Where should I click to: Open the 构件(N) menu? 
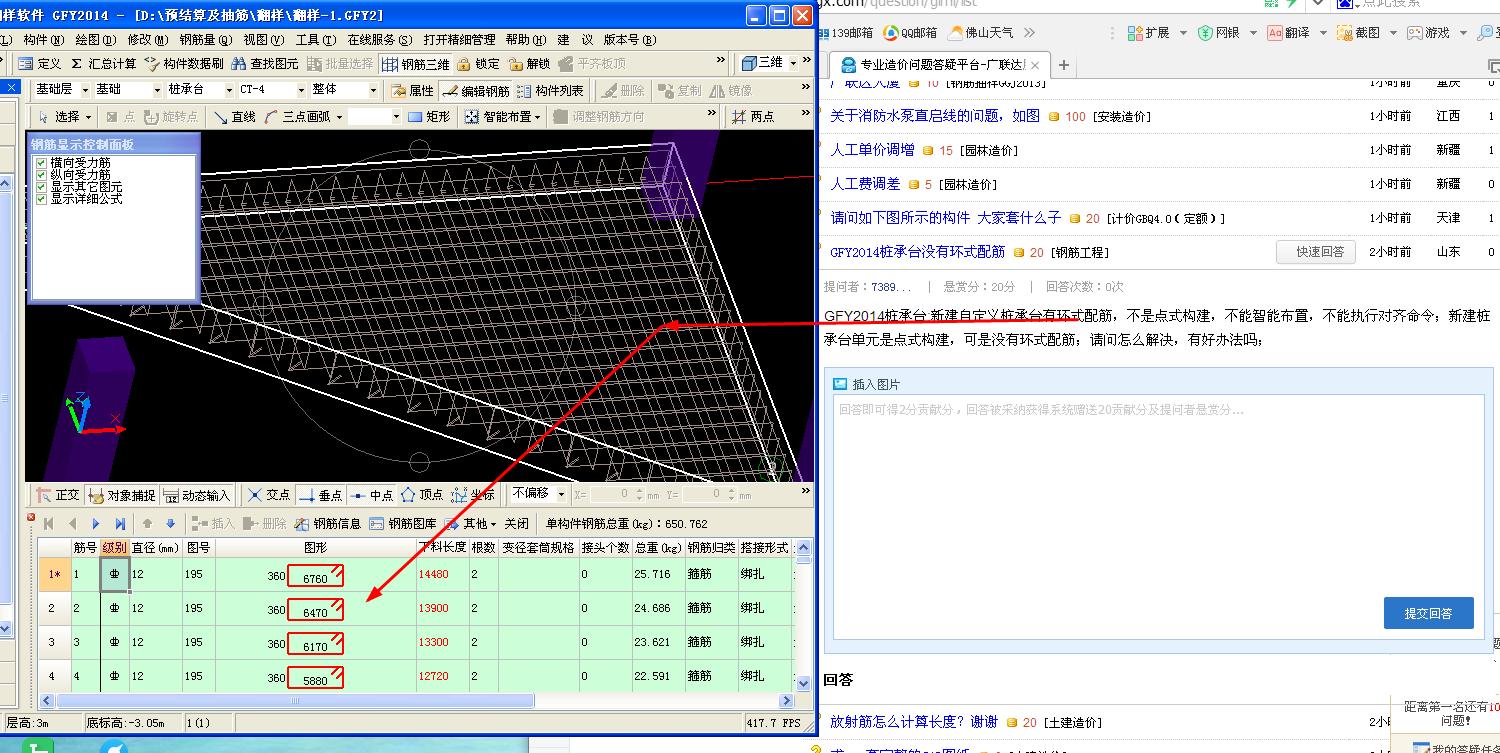tap(44, 40)
